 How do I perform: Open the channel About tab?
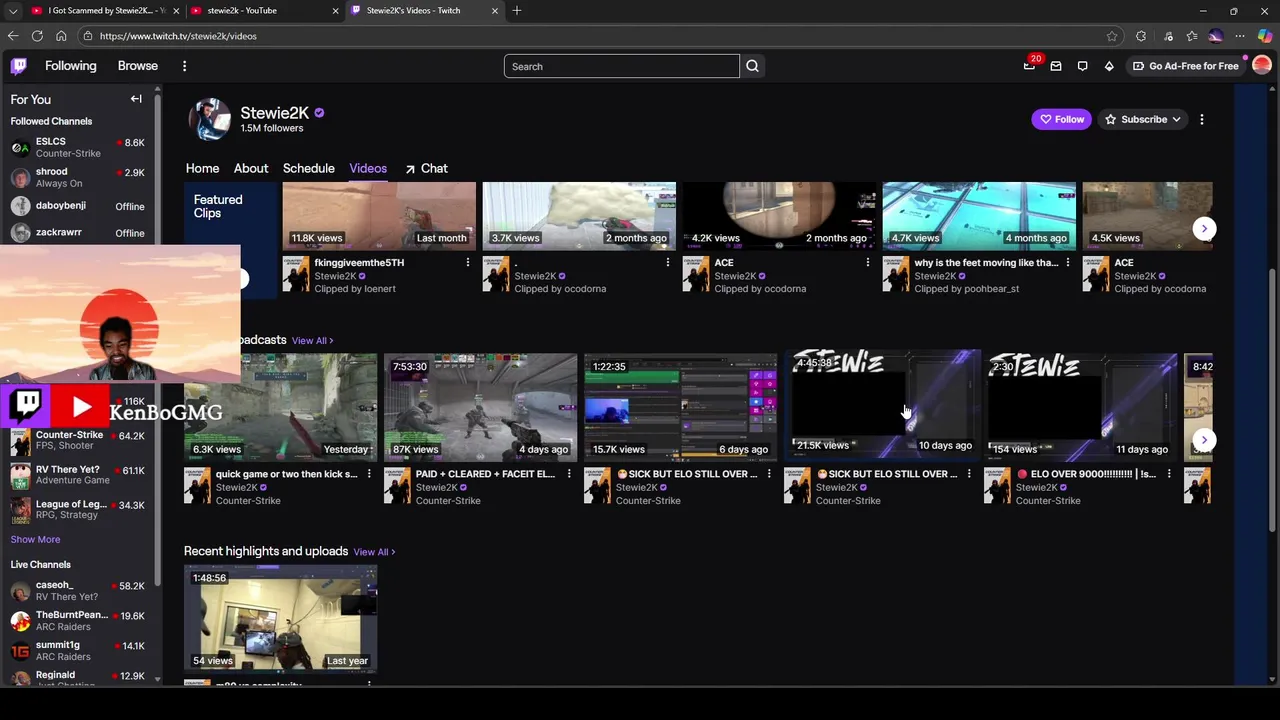point(251,169)
